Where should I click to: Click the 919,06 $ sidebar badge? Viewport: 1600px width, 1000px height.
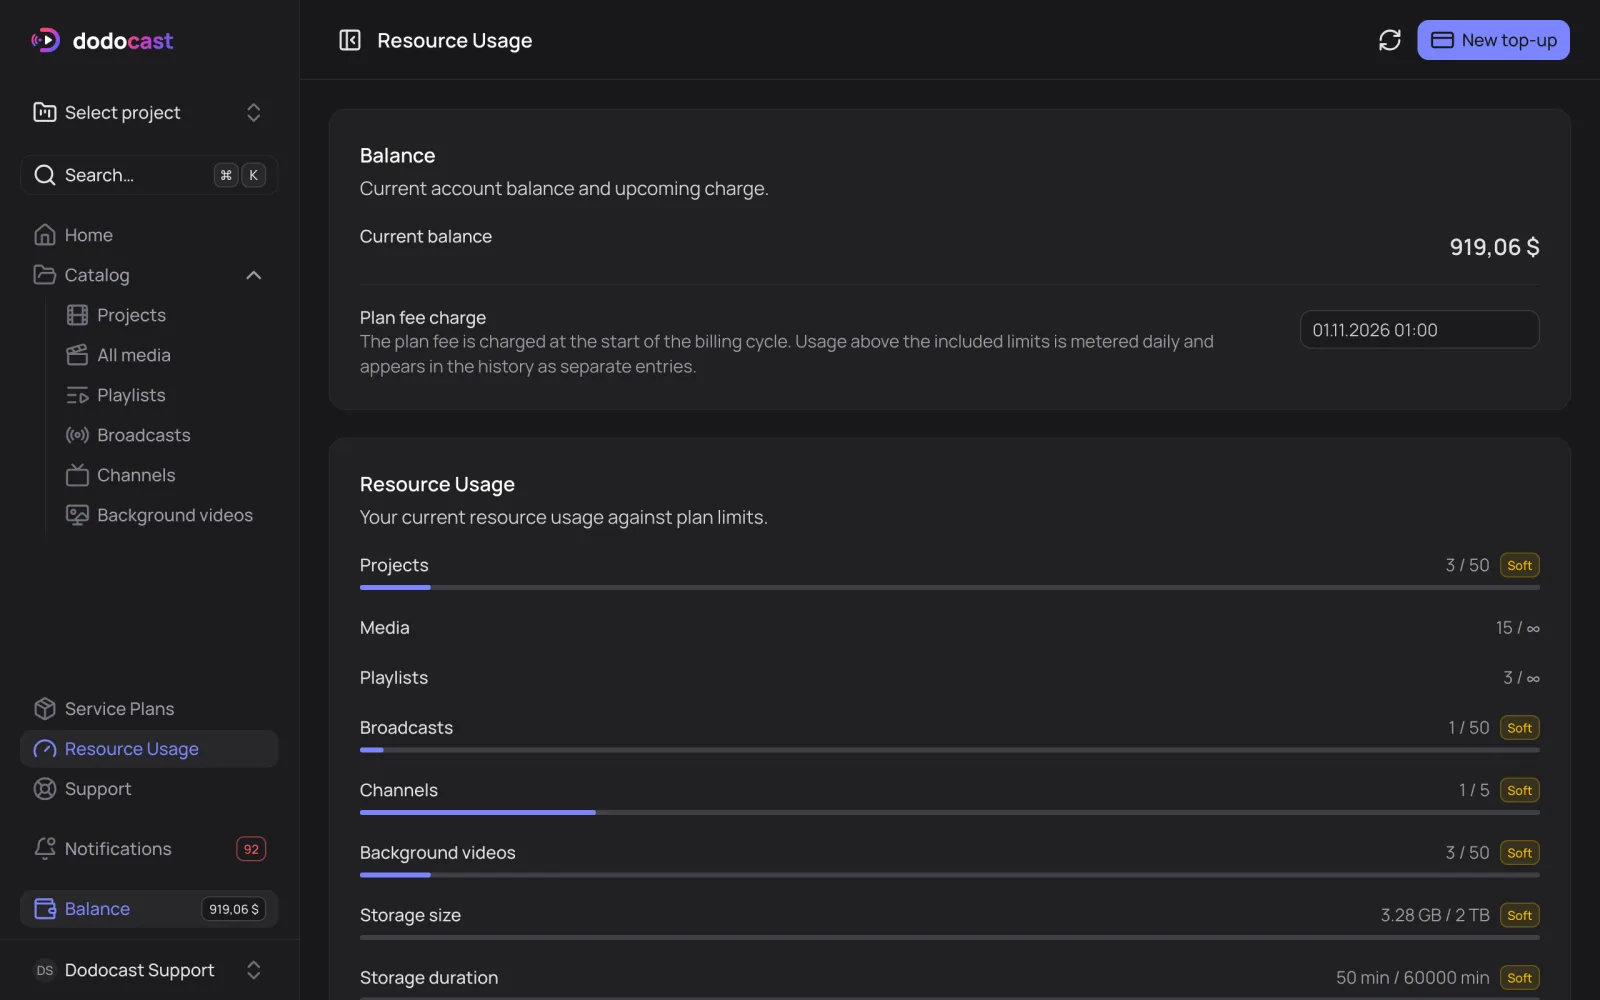point(234,909)
